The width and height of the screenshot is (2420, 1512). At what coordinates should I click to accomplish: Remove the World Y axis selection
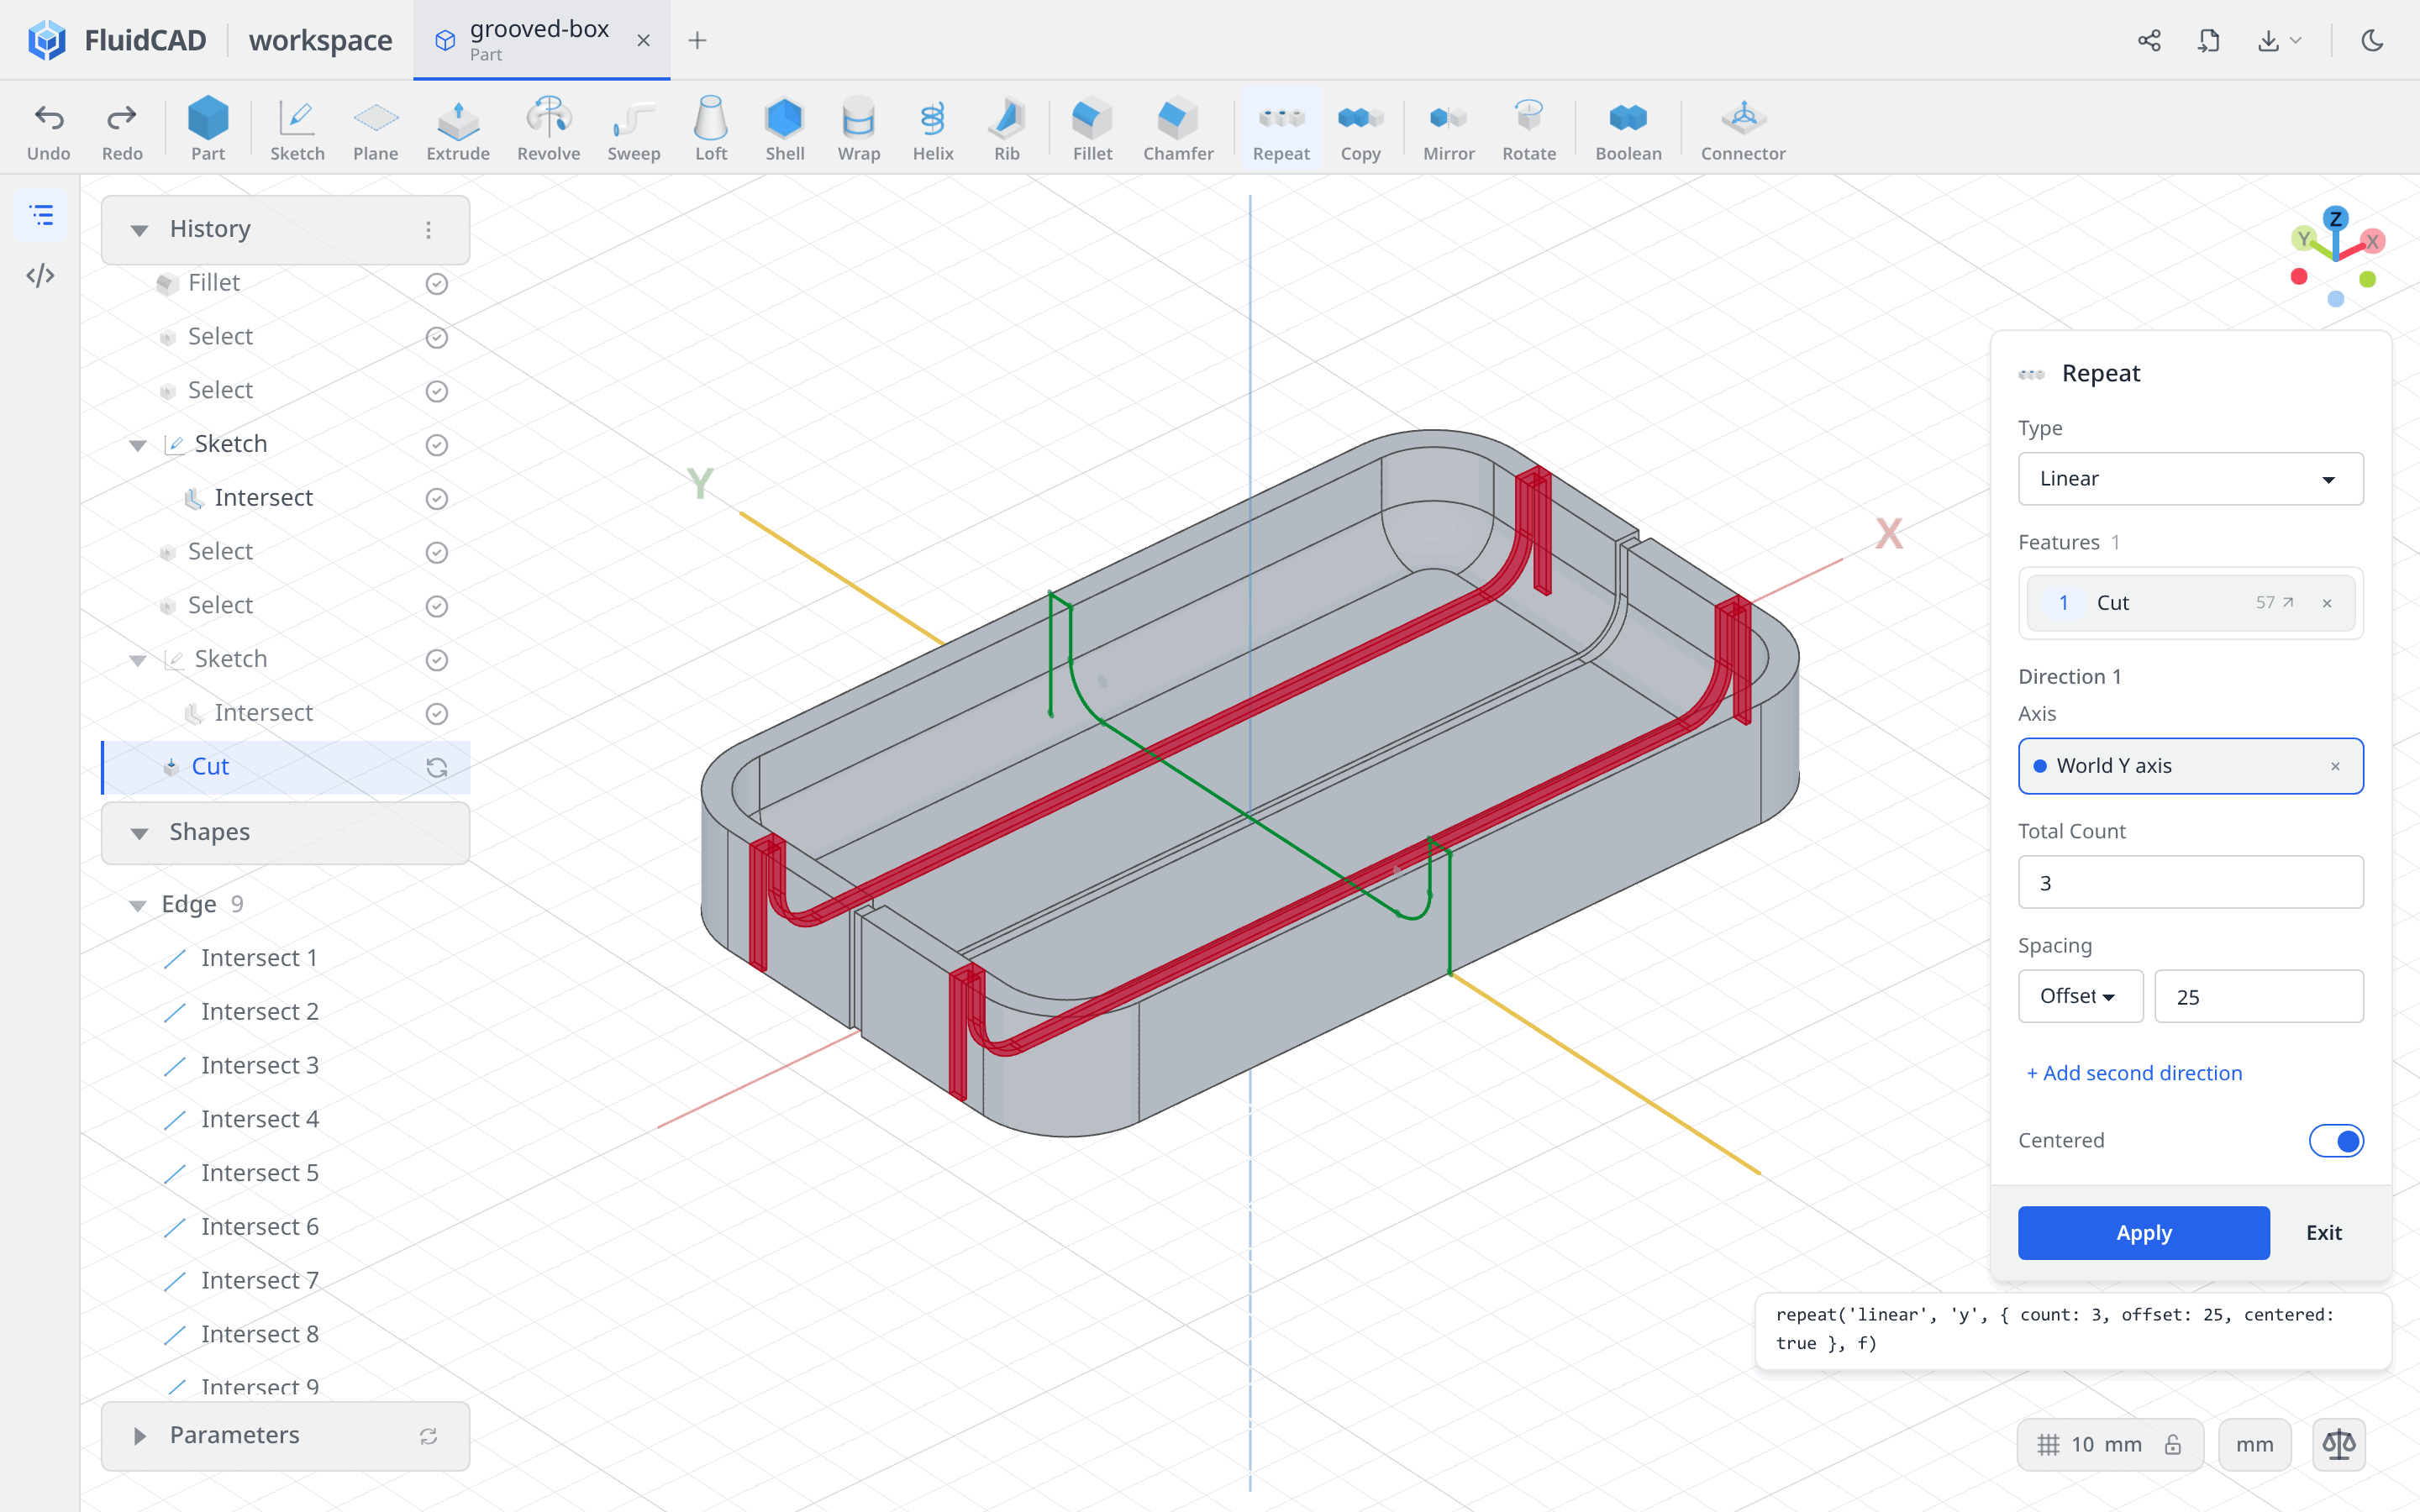point(2335,766)
